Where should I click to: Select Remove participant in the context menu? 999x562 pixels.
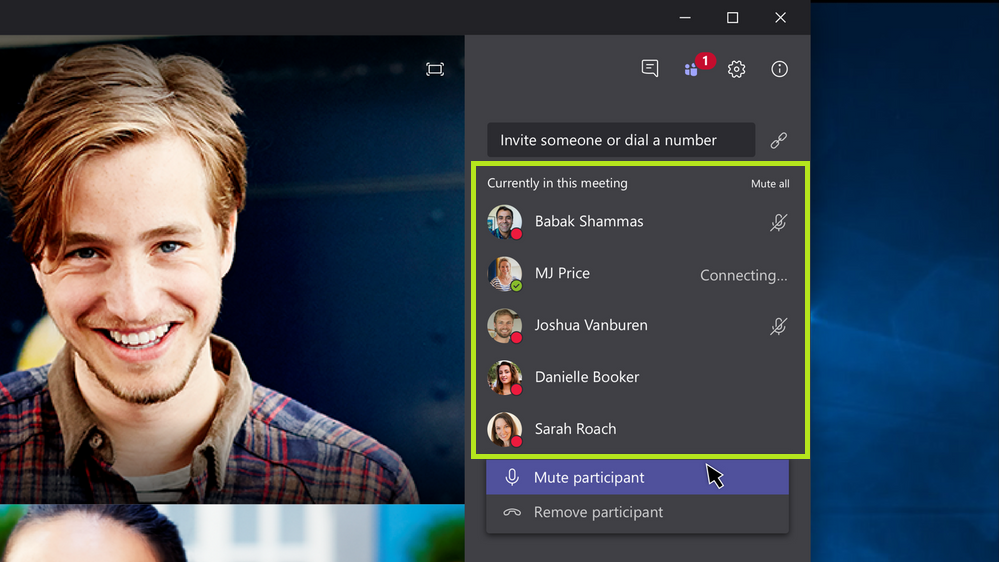[637, 512]
